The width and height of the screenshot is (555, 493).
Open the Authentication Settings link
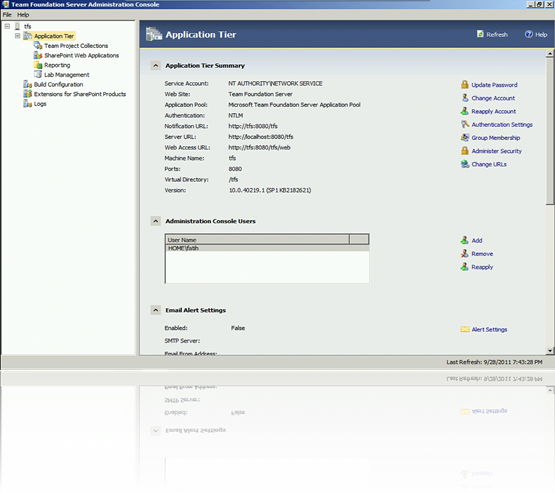point(502,125)
